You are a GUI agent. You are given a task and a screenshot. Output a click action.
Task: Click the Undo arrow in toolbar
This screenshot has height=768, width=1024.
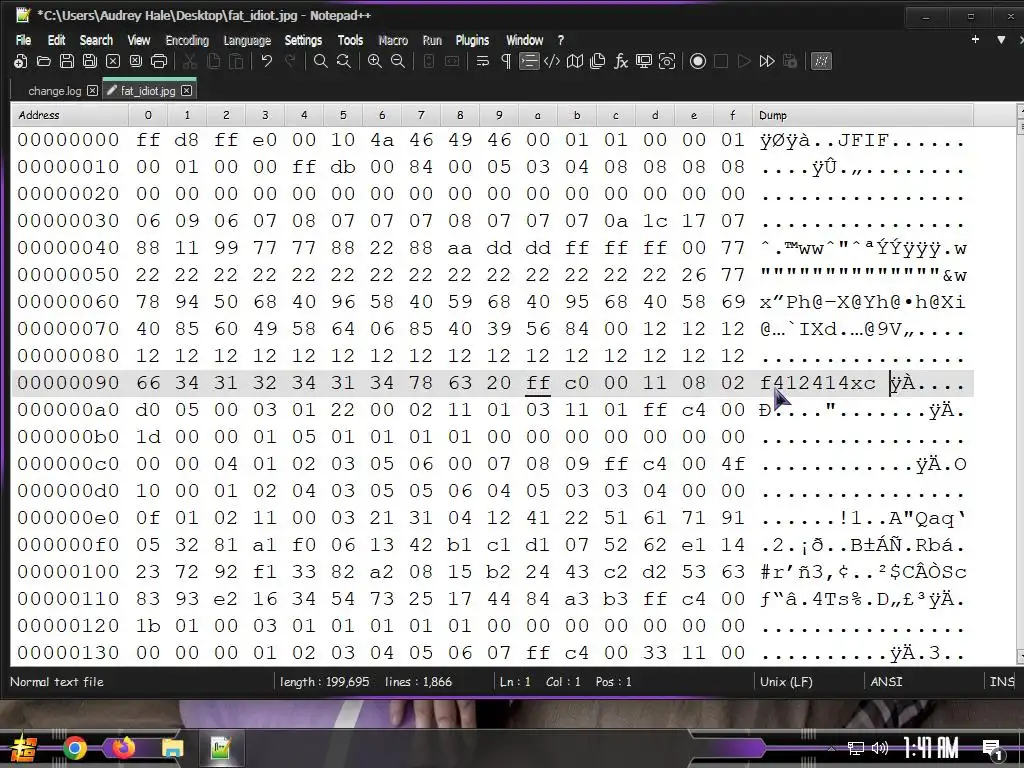click(x=266, y=61)
